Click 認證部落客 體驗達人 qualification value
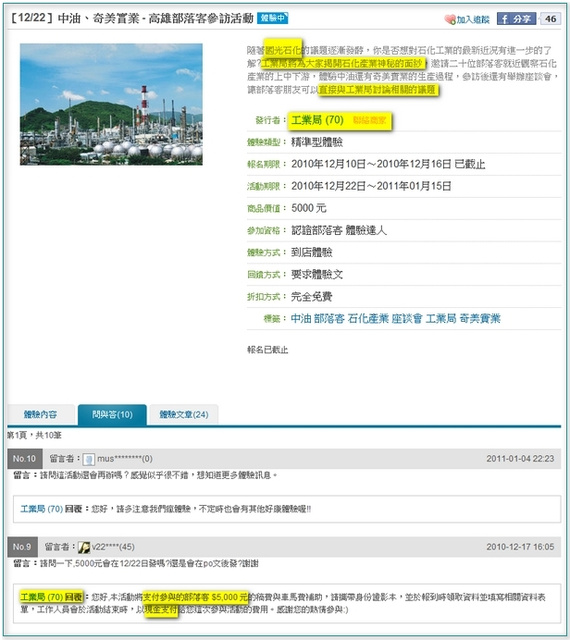570x640 pixels. (339, 230)
